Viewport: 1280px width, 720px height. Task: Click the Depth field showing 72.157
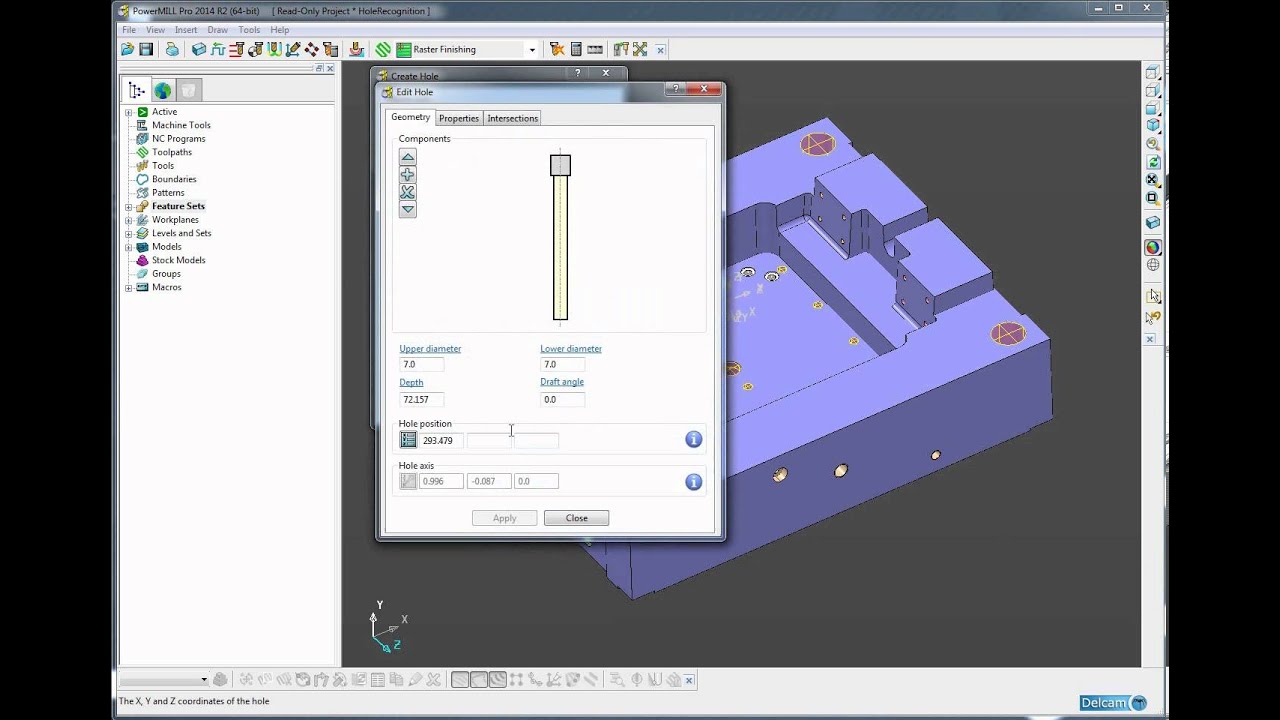(421, 399)
